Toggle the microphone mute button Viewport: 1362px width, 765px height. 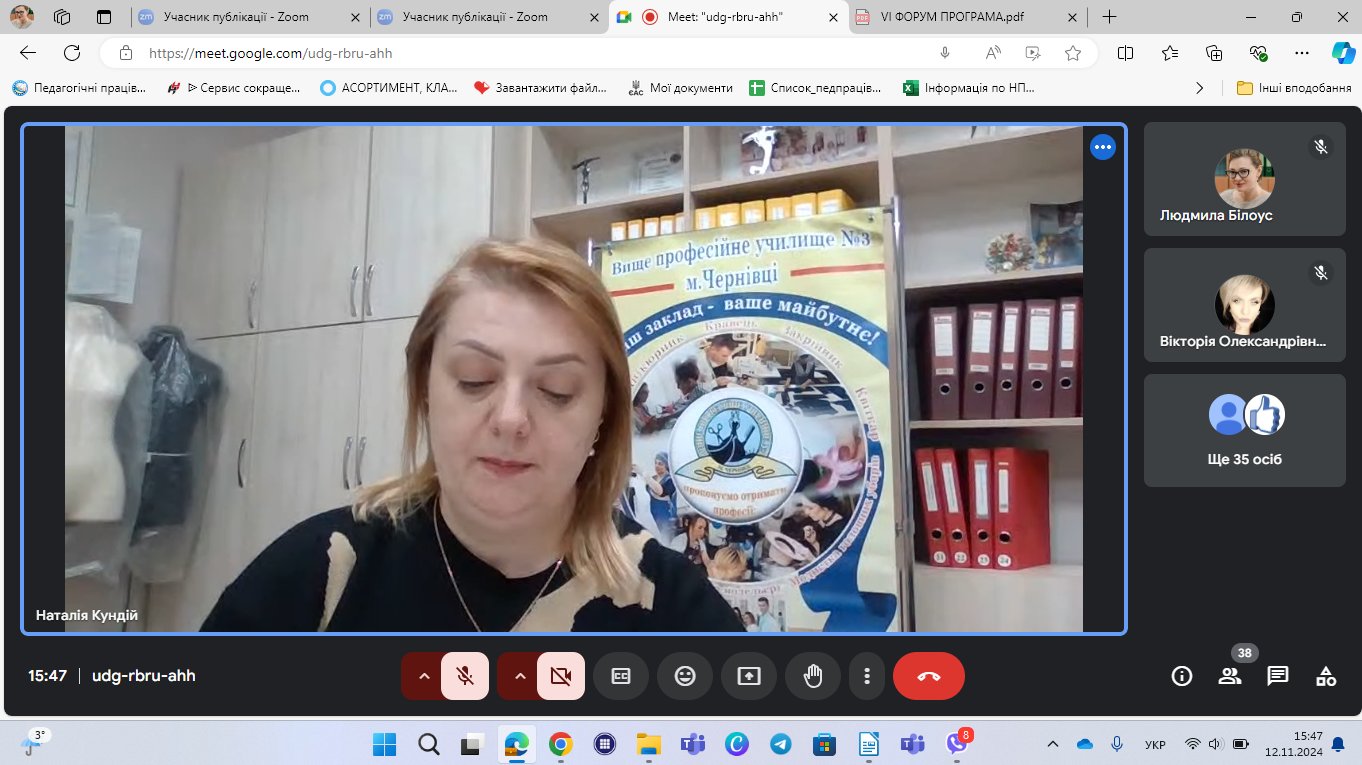(x=465, y=676)
